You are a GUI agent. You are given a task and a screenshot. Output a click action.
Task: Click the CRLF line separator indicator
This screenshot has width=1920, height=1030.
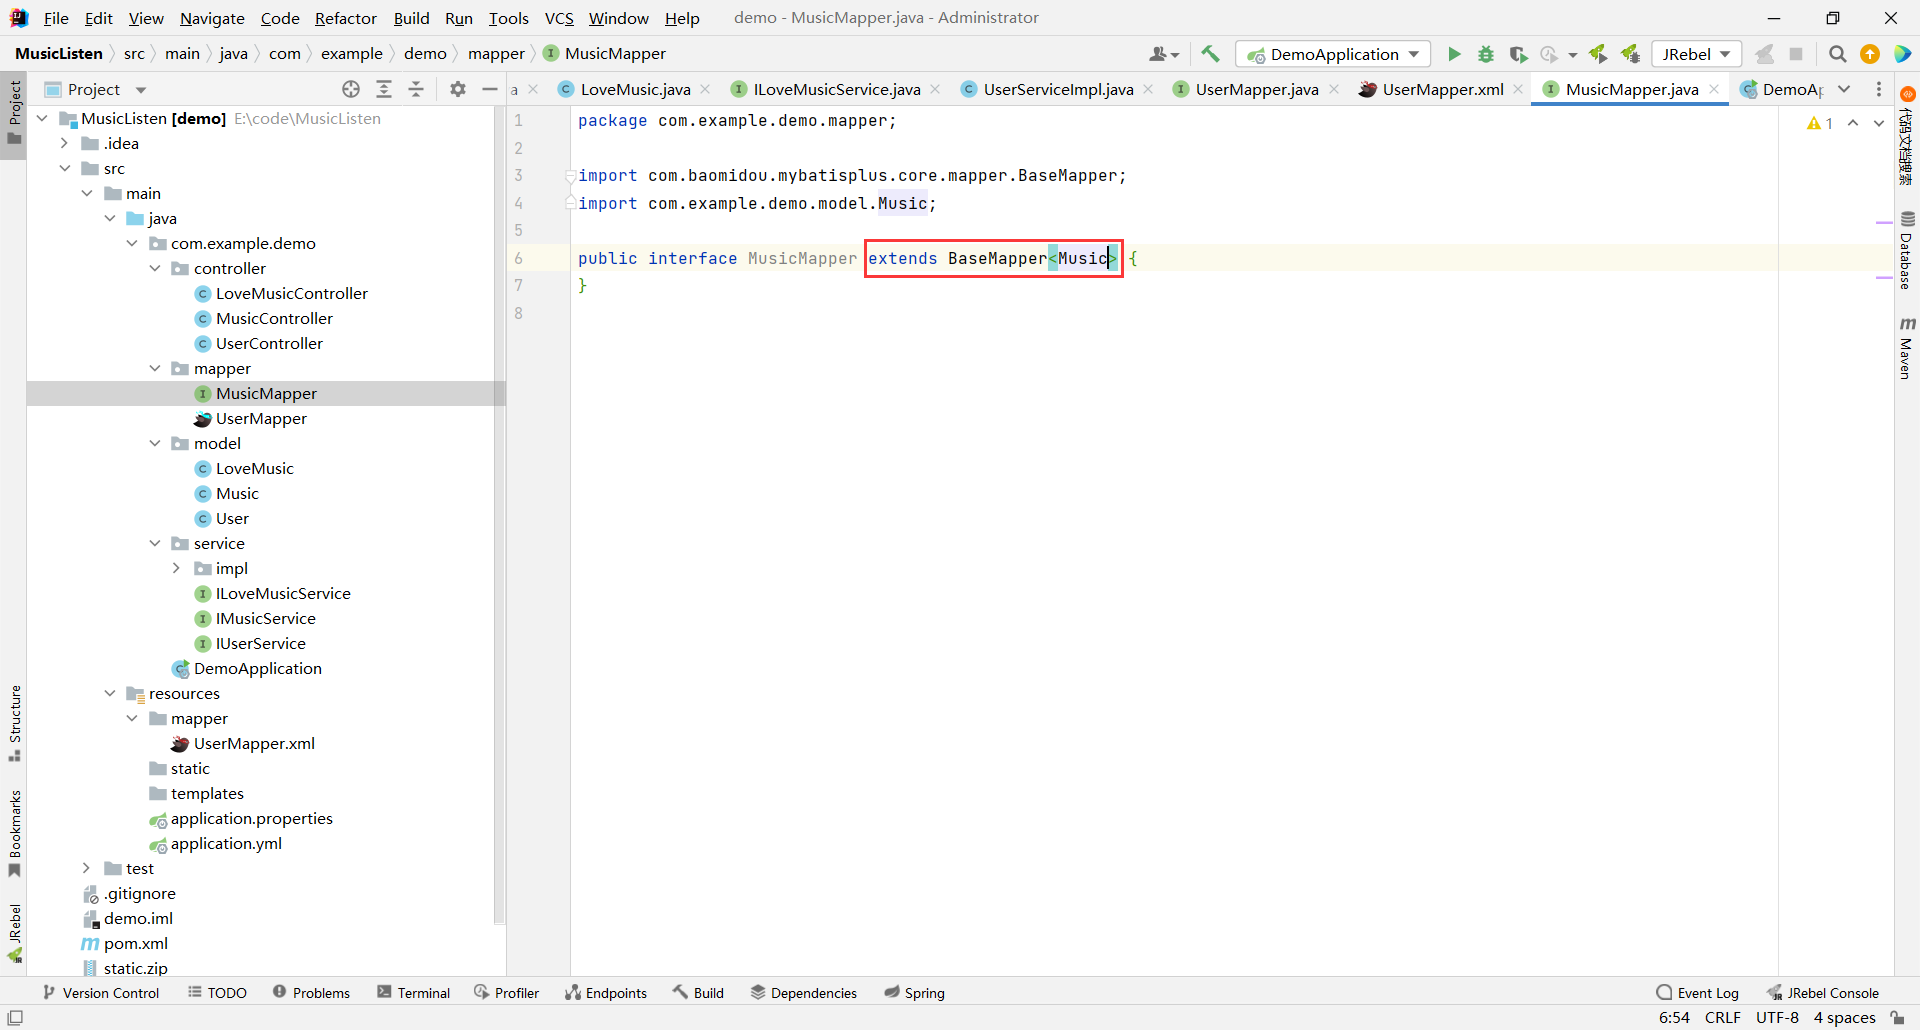pyautogui.click(x=1722, y=1018)
